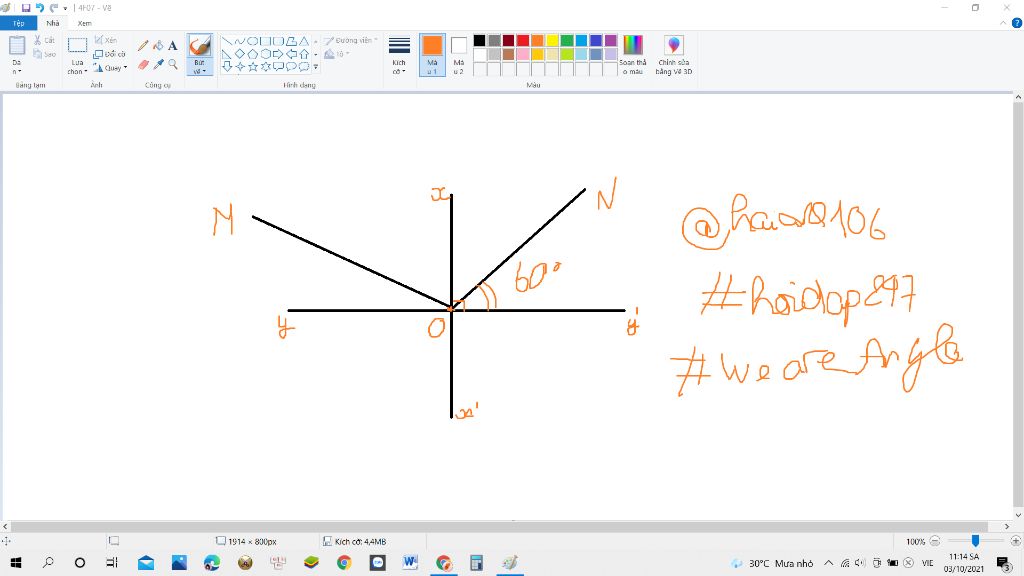Image resolution: width=1024 pixels, height=576 pixels.
Task: Choose the pentagon shape
Action: (253, 54)
